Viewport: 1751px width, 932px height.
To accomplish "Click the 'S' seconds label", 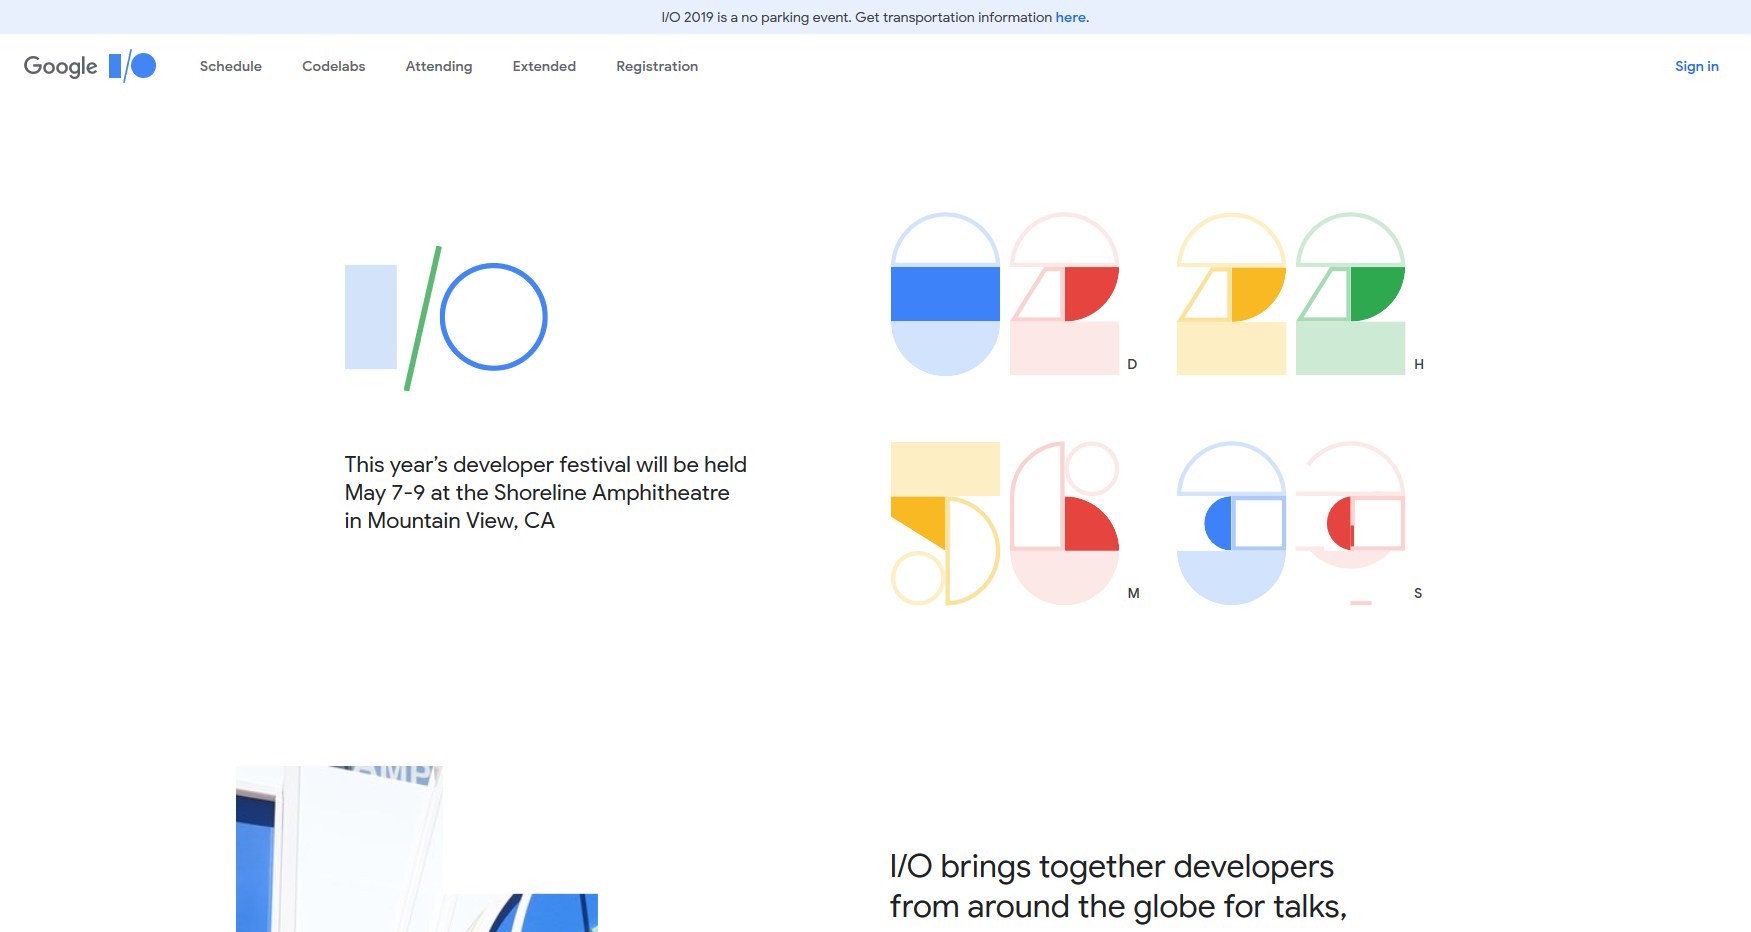I will tap(1418, 593).
